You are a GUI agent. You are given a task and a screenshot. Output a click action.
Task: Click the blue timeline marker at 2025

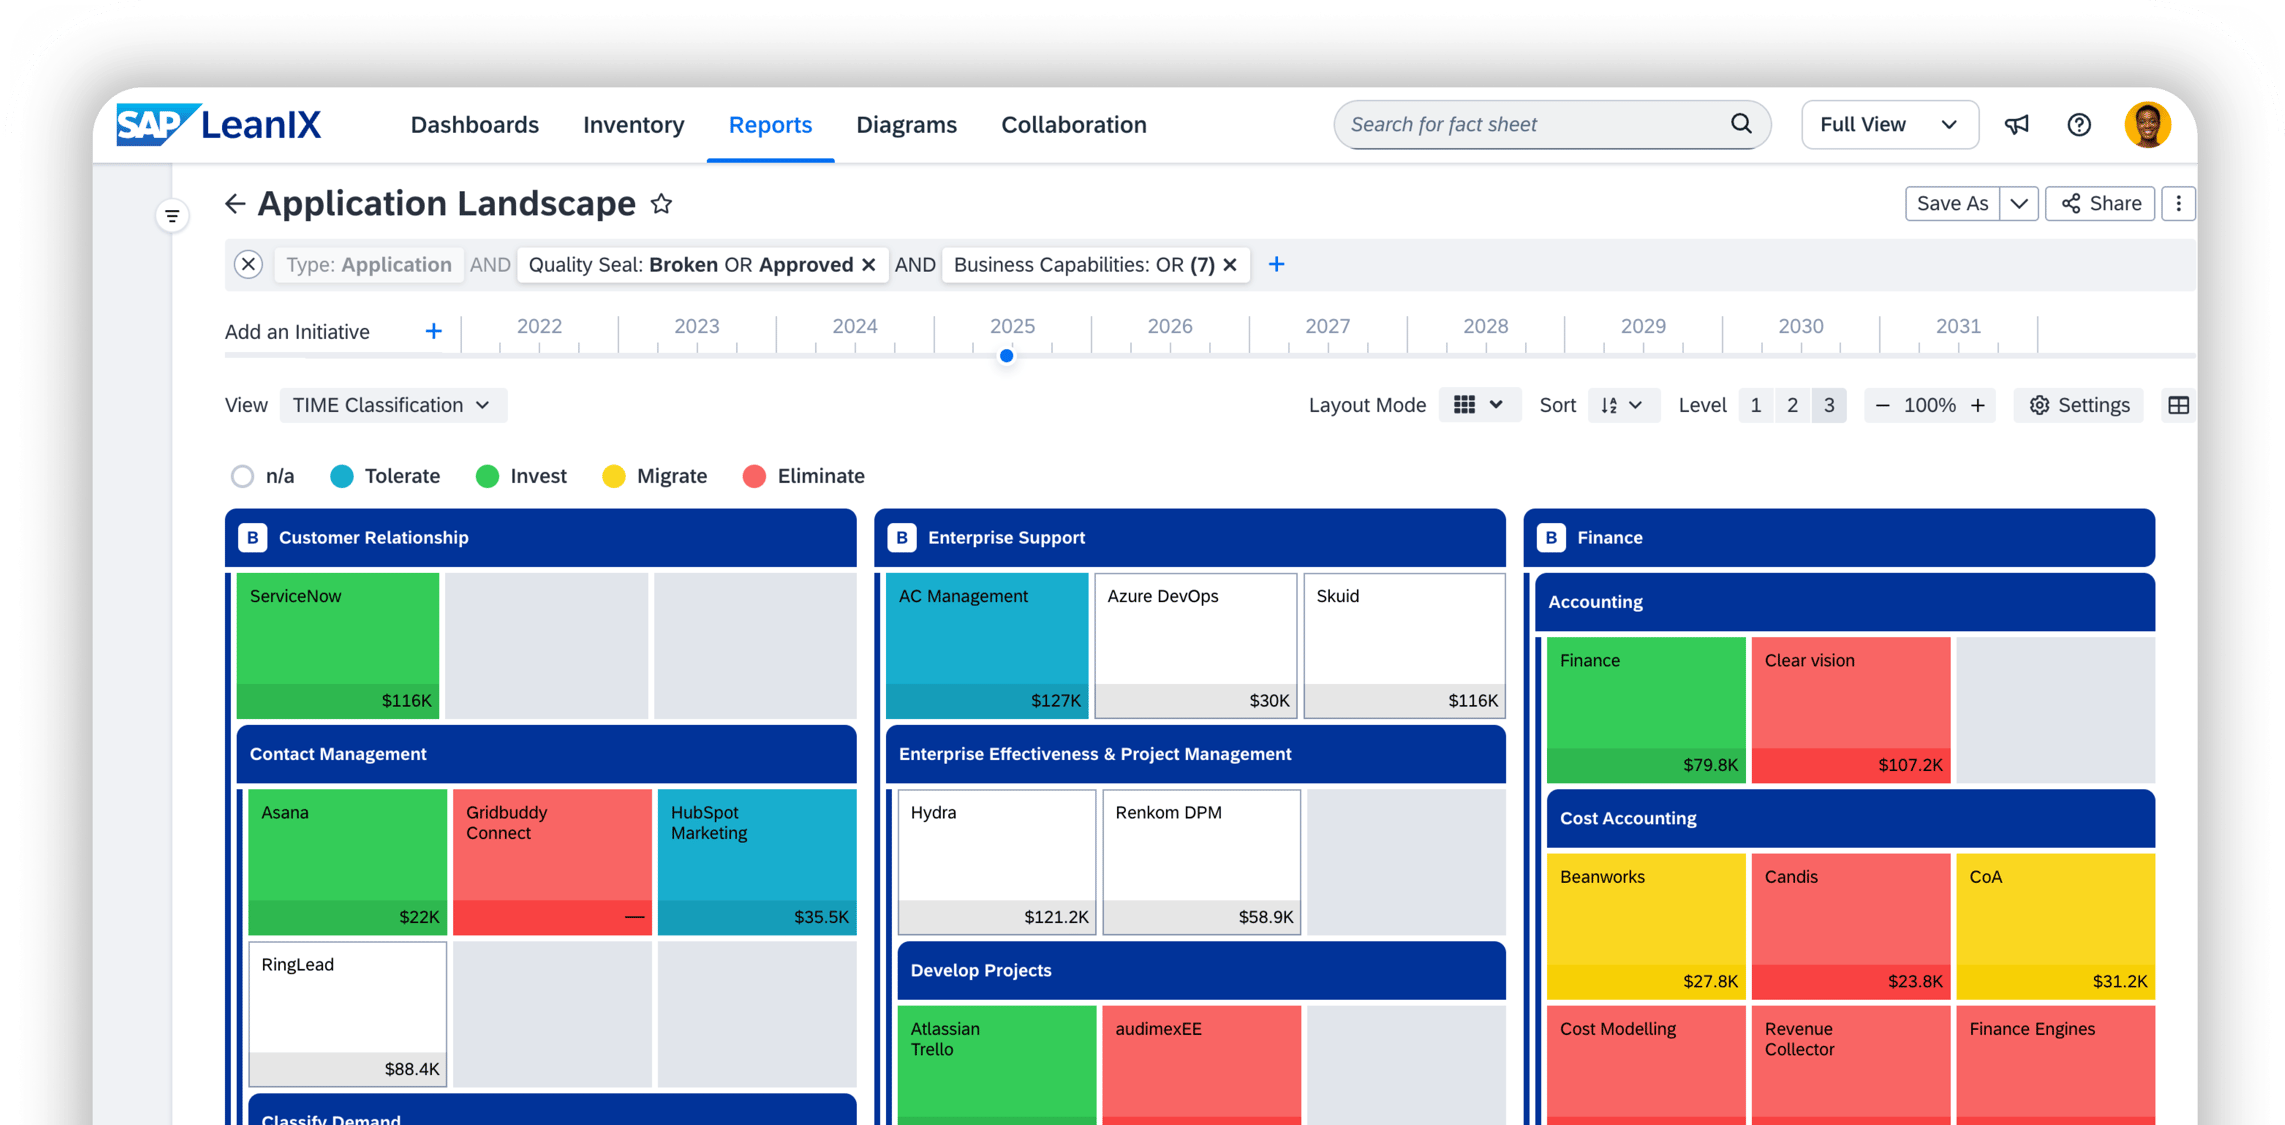1007,356
